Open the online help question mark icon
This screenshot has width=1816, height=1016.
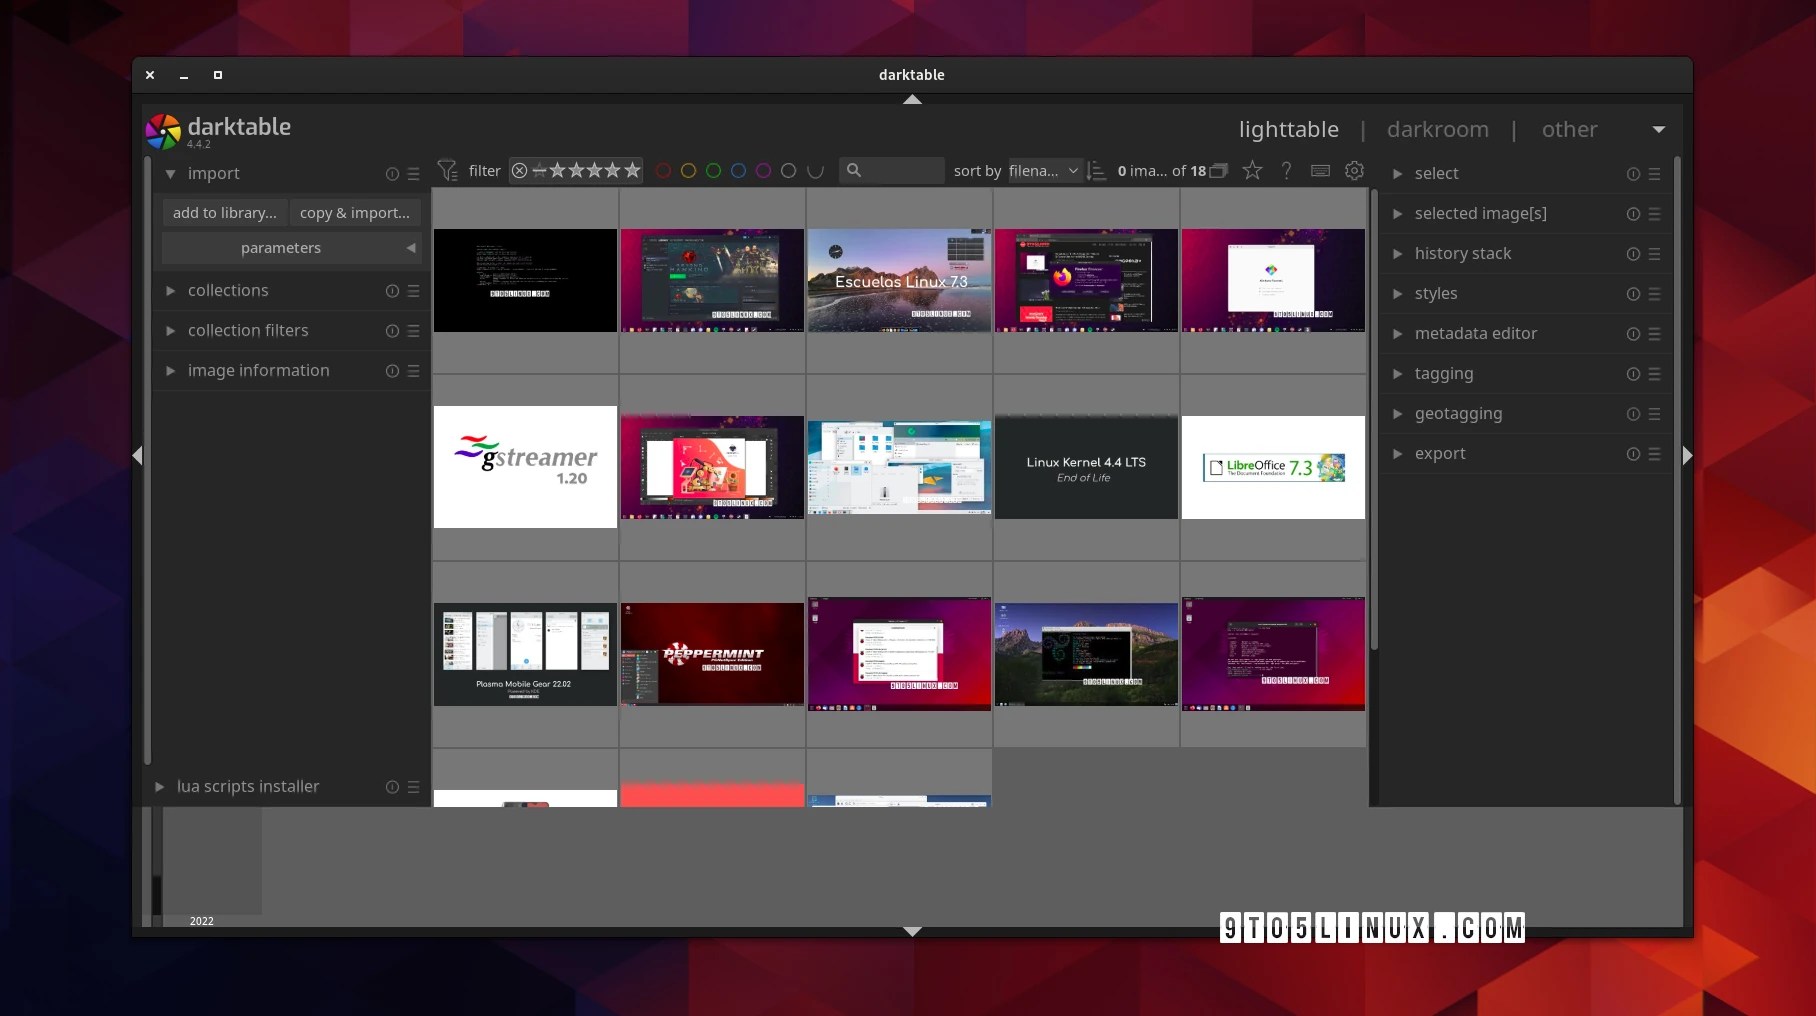1286,170
